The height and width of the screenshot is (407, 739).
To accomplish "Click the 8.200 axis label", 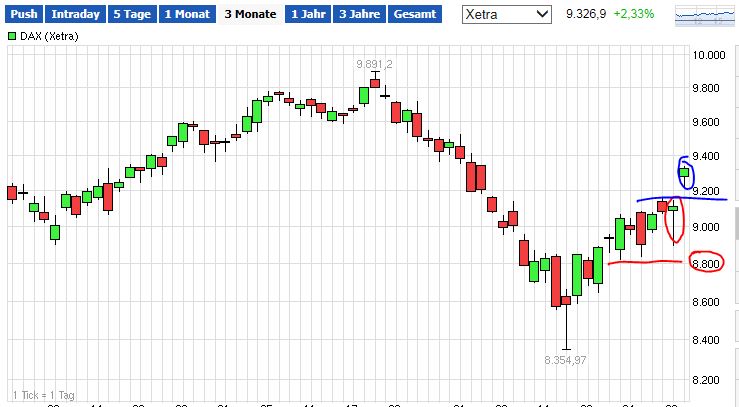I will pos(706,380).
